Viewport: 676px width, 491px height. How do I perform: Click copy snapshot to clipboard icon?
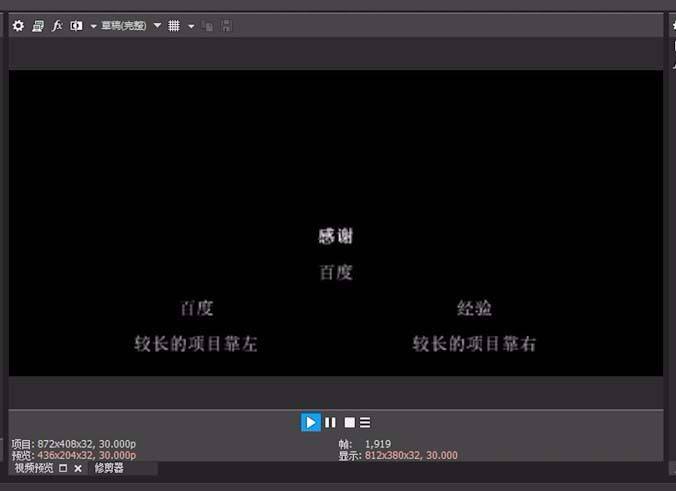click(207, 26)
